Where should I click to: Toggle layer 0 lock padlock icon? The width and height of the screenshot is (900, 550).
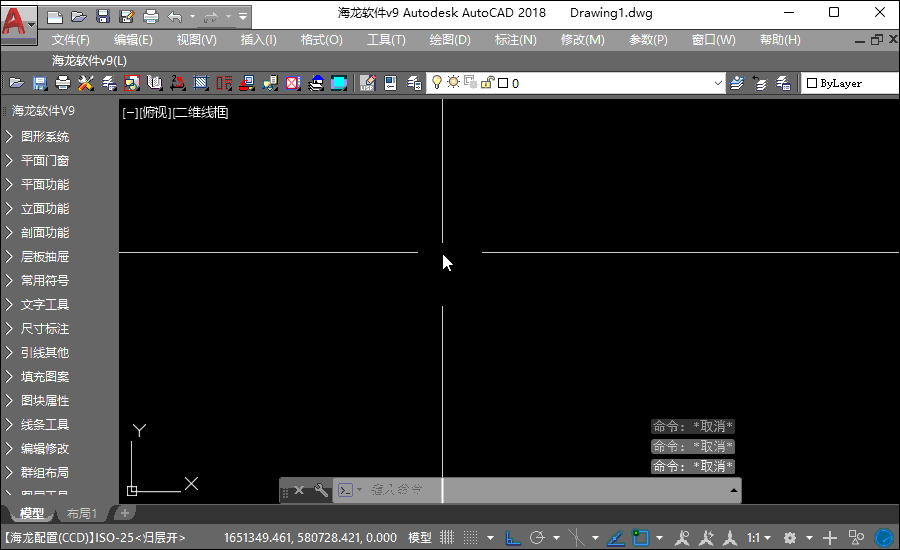[x=487, y=83]
